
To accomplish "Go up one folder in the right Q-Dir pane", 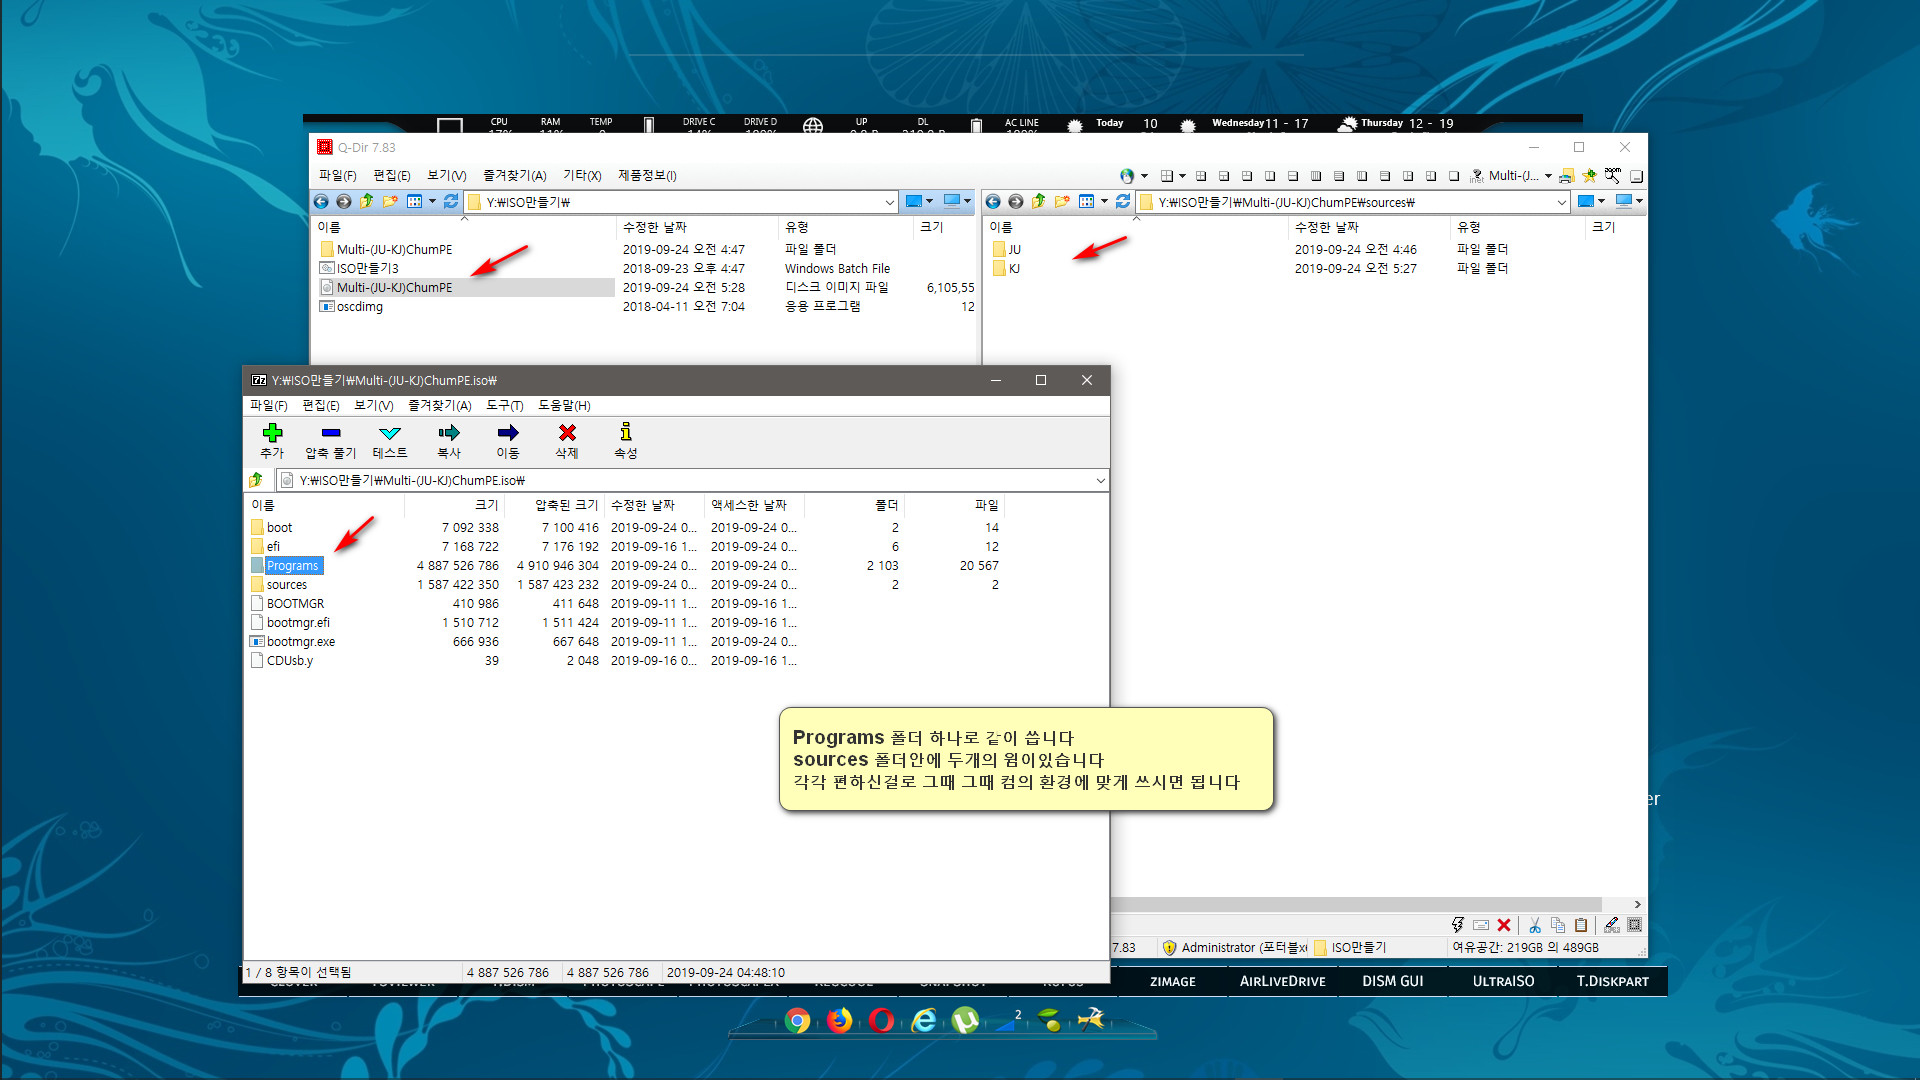I will point(1039,202).
